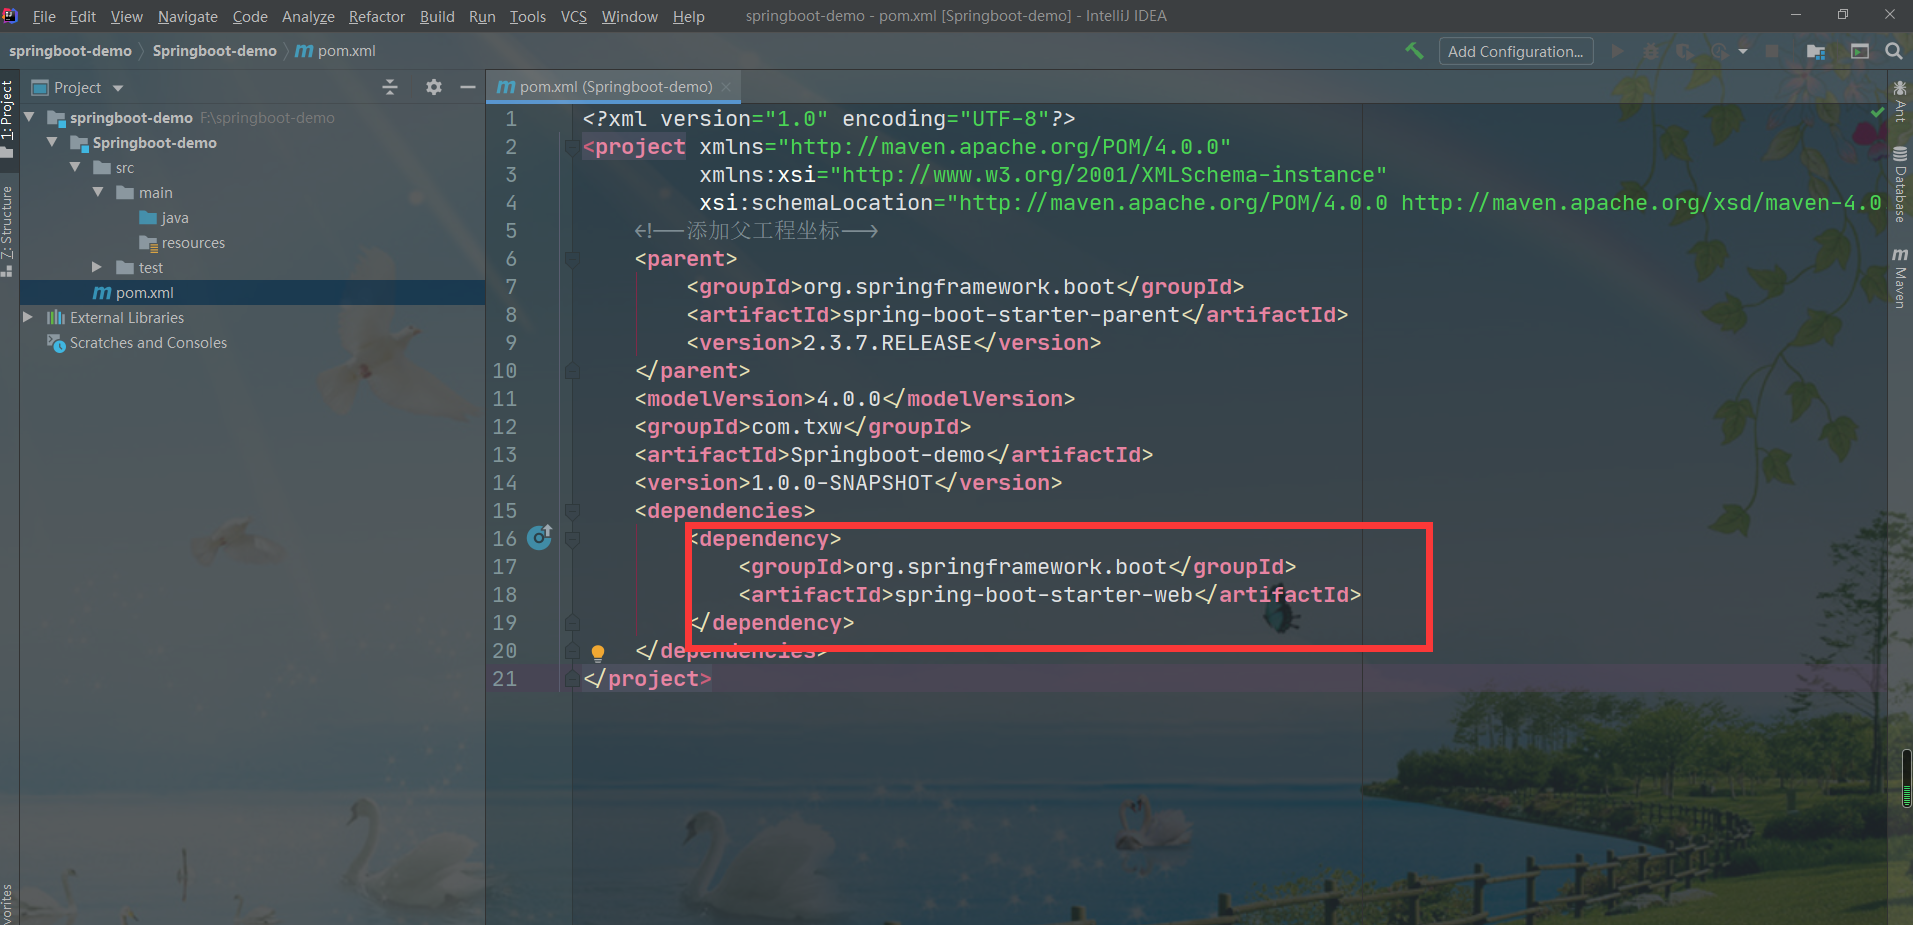The width and height of the screenshot is (1913, 925).
Task: Click Springboot-demo module breadcrumb
Action: pos(214,51)
